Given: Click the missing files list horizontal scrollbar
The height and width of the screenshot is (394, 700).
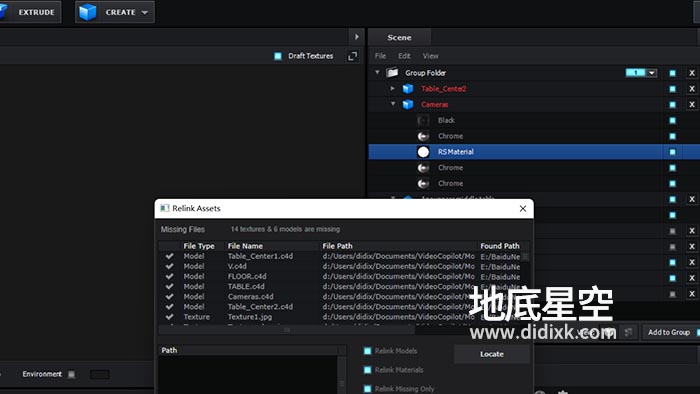Looking at the screenshot, I should [287, 330].
